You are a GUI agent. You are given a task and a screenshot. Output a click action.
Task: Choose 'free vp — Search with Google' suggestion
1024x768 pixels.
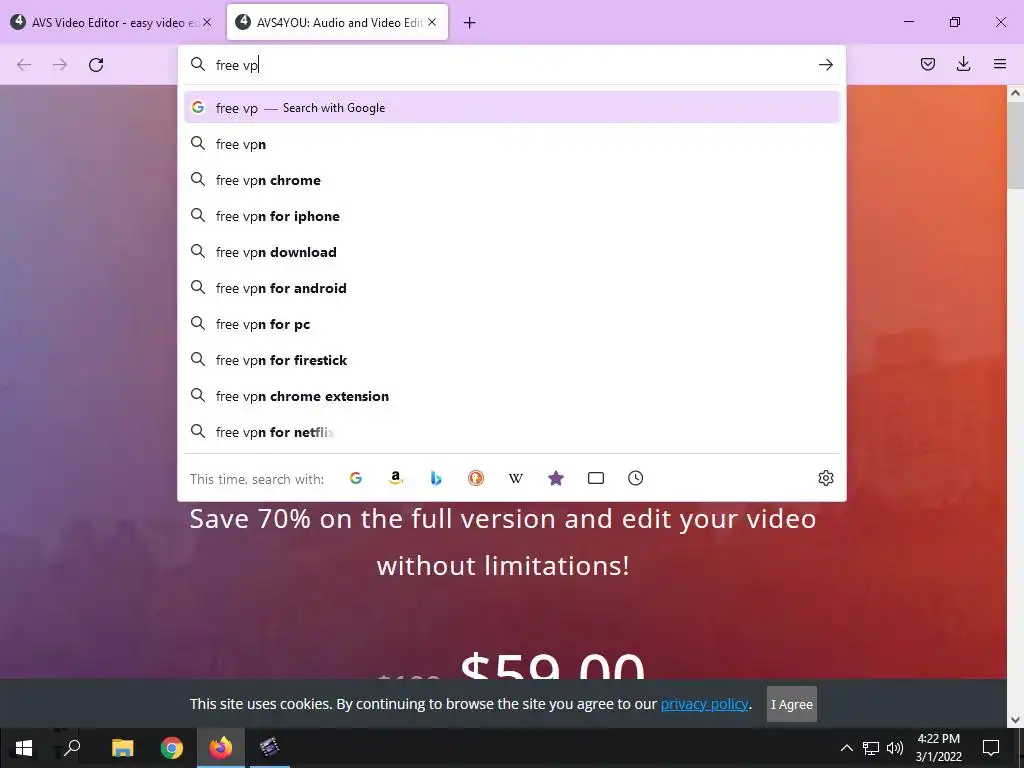pyautogui.click(x=511, y=108)
